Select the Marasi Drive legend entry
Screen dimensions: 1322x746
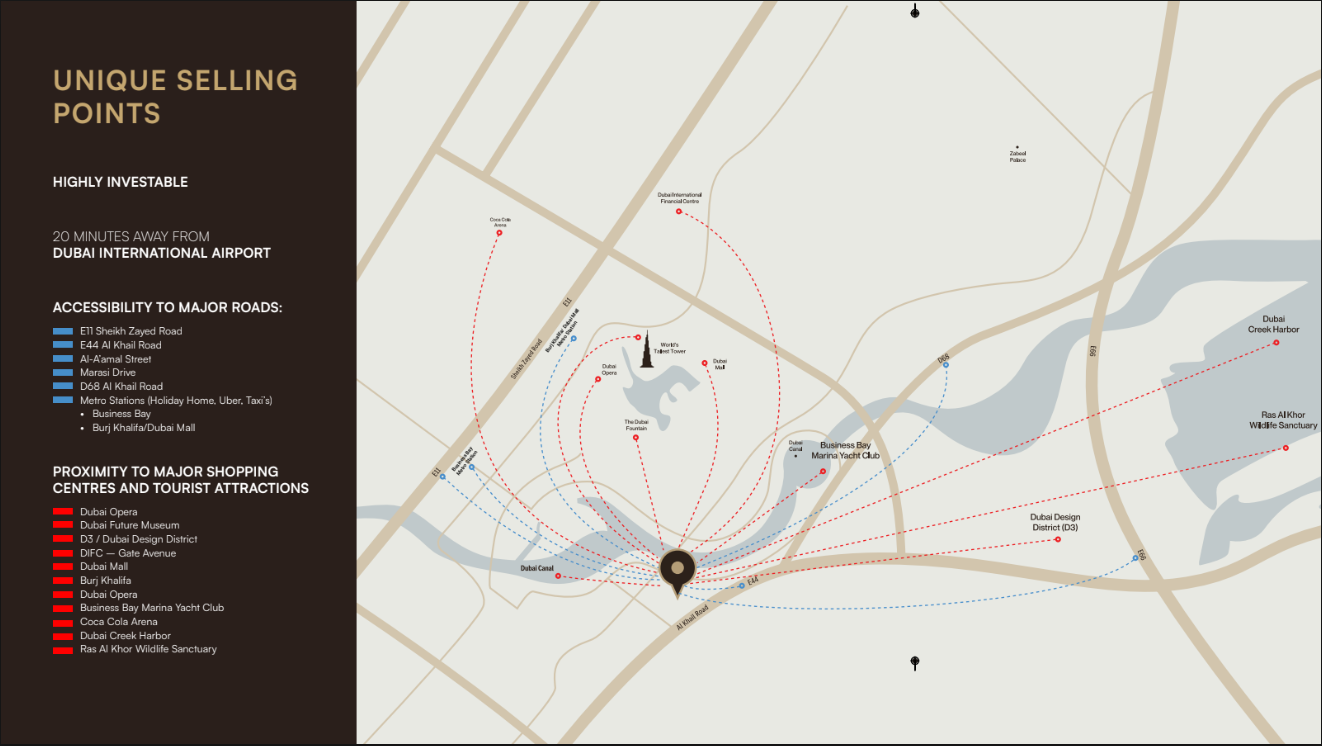pos(108,373)
